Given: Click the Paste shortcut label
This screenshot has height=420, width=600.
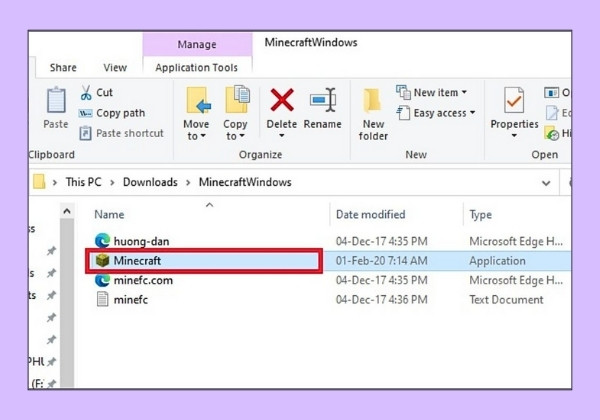Looking at the screenshot, I should click(130, 133).
